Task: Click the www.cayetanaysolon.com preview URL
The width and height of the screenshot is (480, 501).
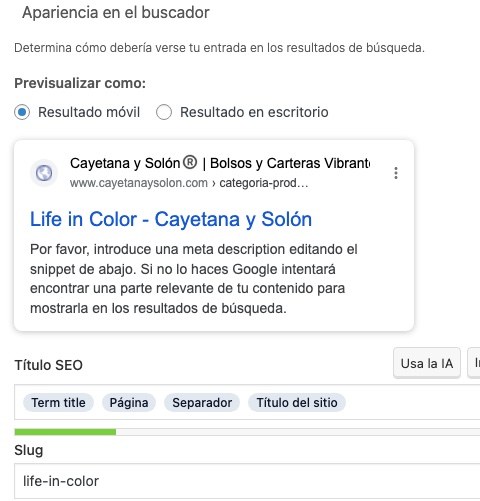Action: tap(139, 183)
